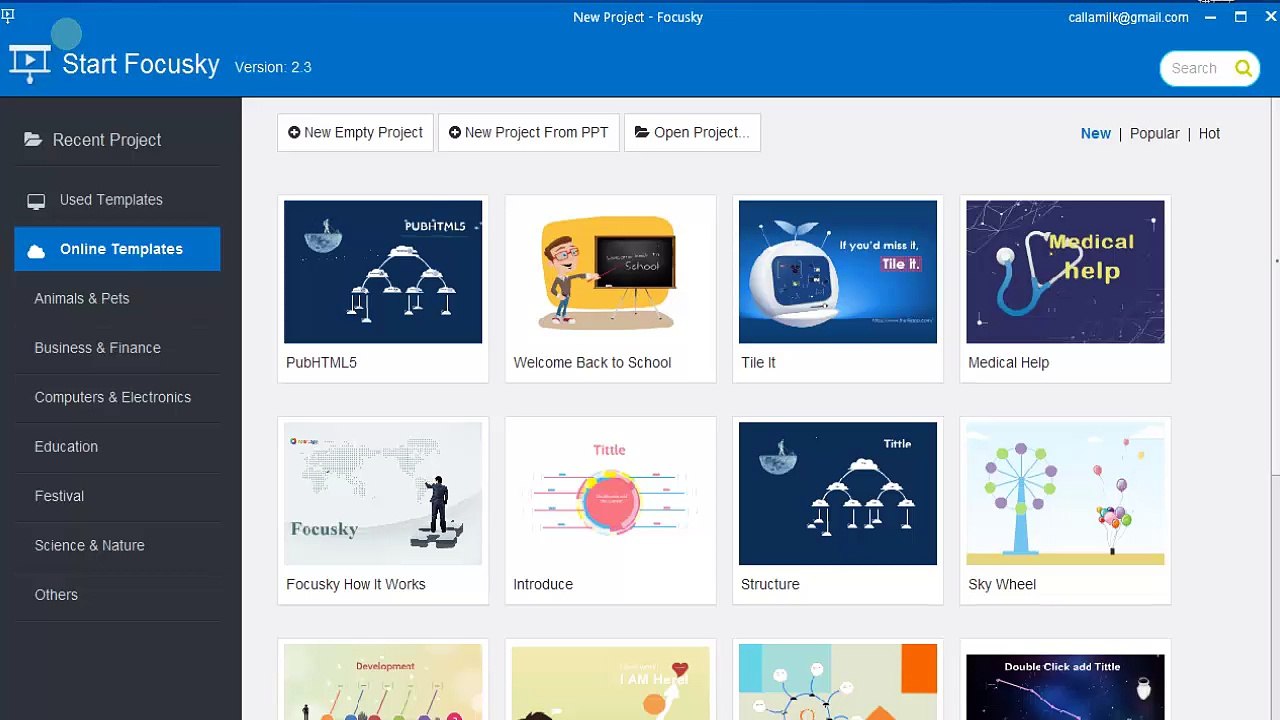Screen dimensions: 1280x720
Task: Click the Used Templates monitor icon
Action: click(36, 201)
